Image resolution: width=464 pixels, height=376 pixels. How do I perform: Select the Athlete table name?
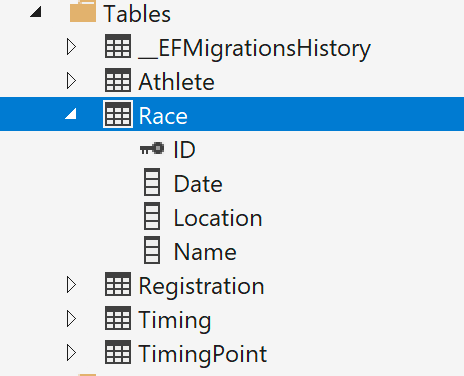(177, 82)
